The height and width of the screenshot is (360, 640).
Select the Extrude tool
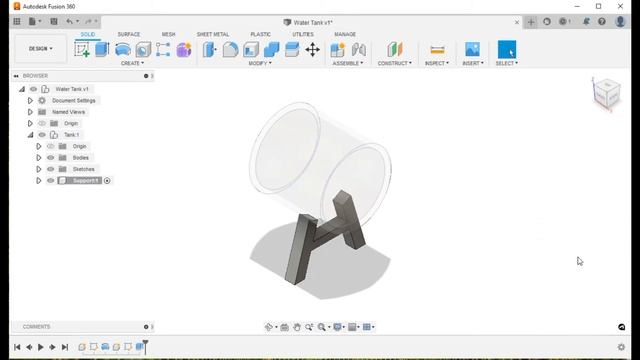(102, 49)
